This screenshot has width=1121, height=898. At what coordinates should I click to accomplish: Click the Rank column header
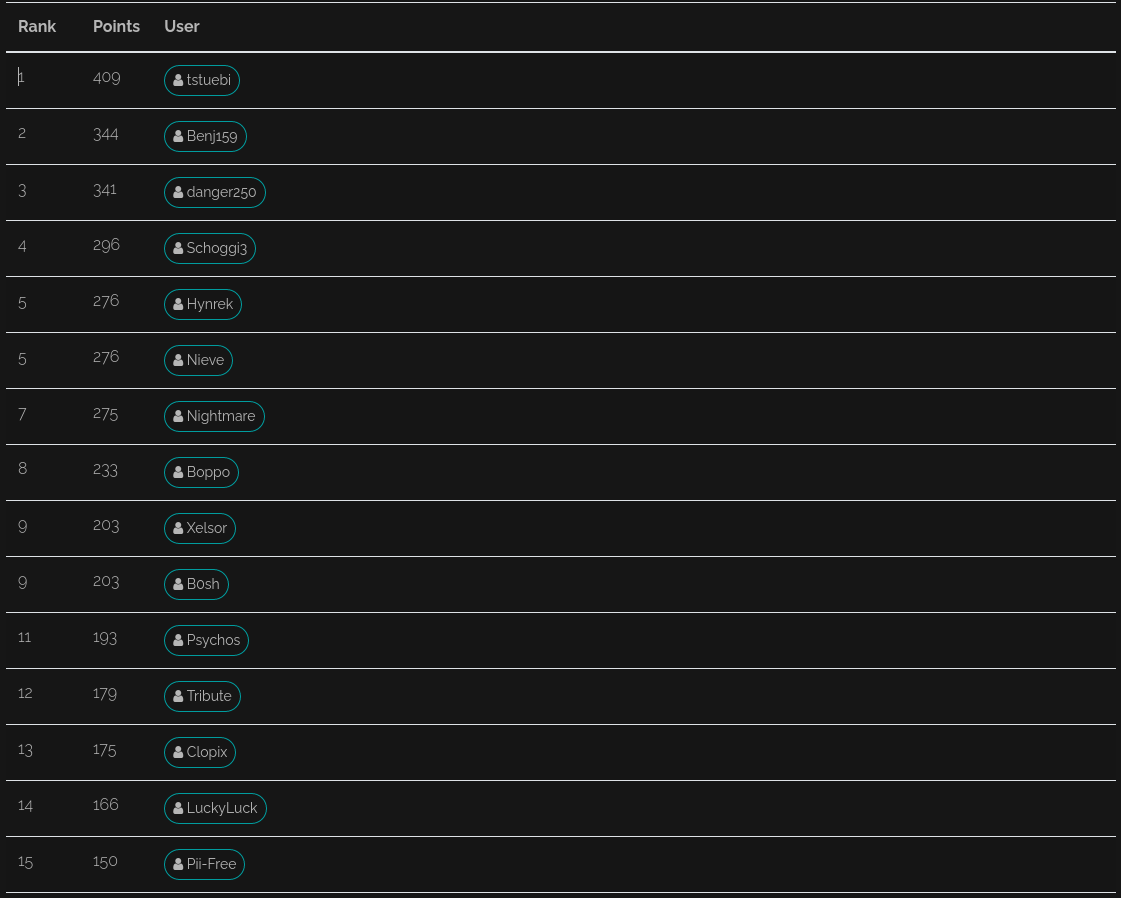click(37, 26)
